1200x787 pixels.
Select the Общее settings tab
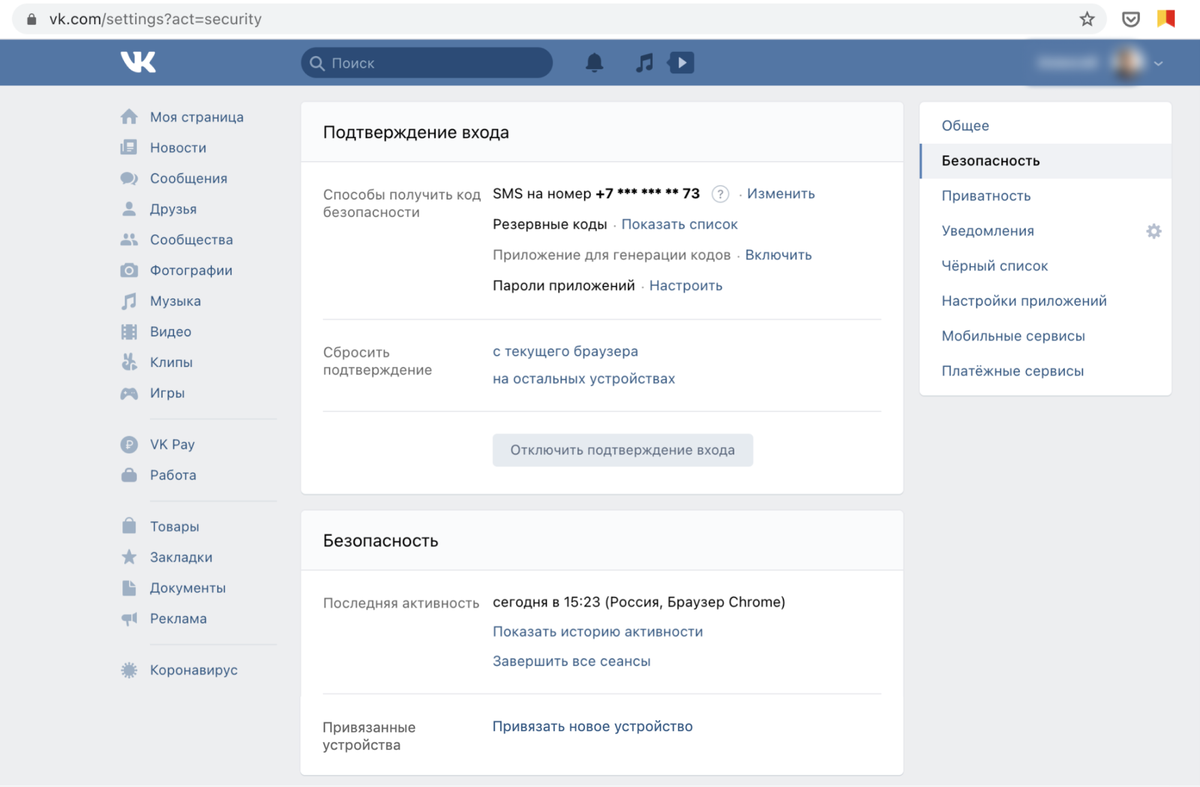tap(965, 126)
